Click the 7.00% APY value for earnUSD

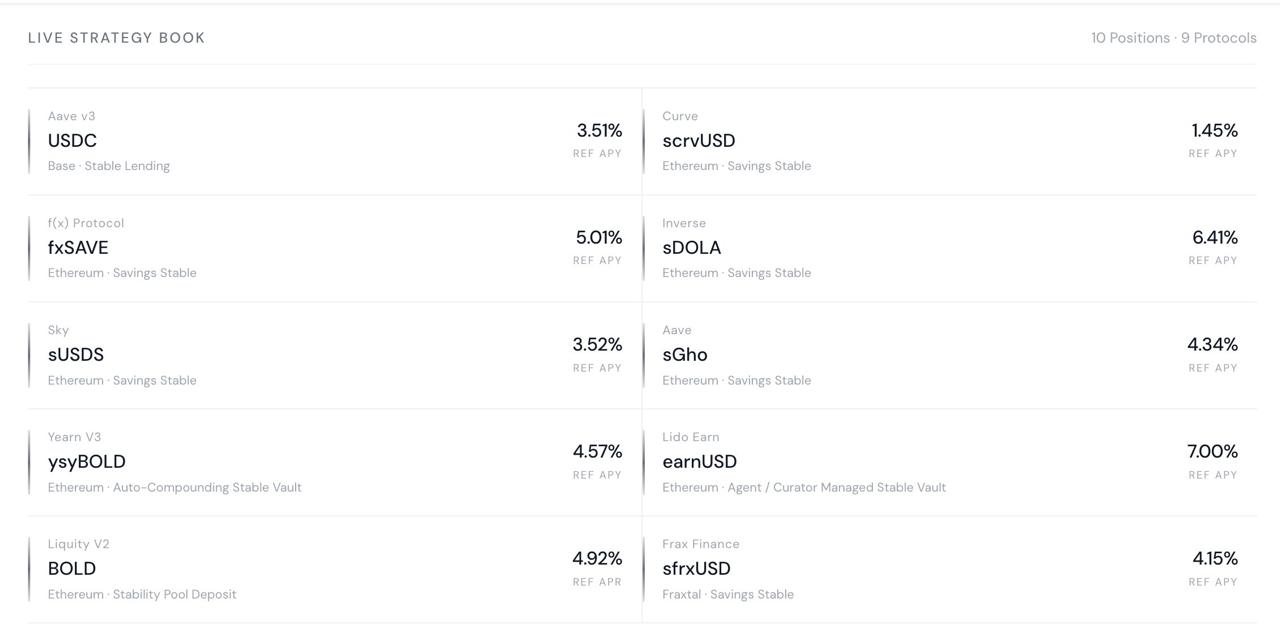(1212, 451)
